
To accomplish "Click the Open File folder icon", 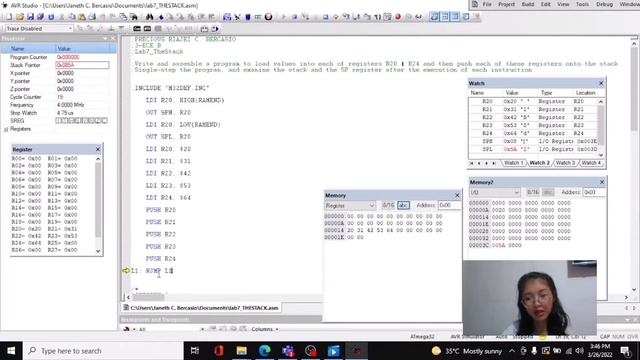I will [x=20, y=17].
